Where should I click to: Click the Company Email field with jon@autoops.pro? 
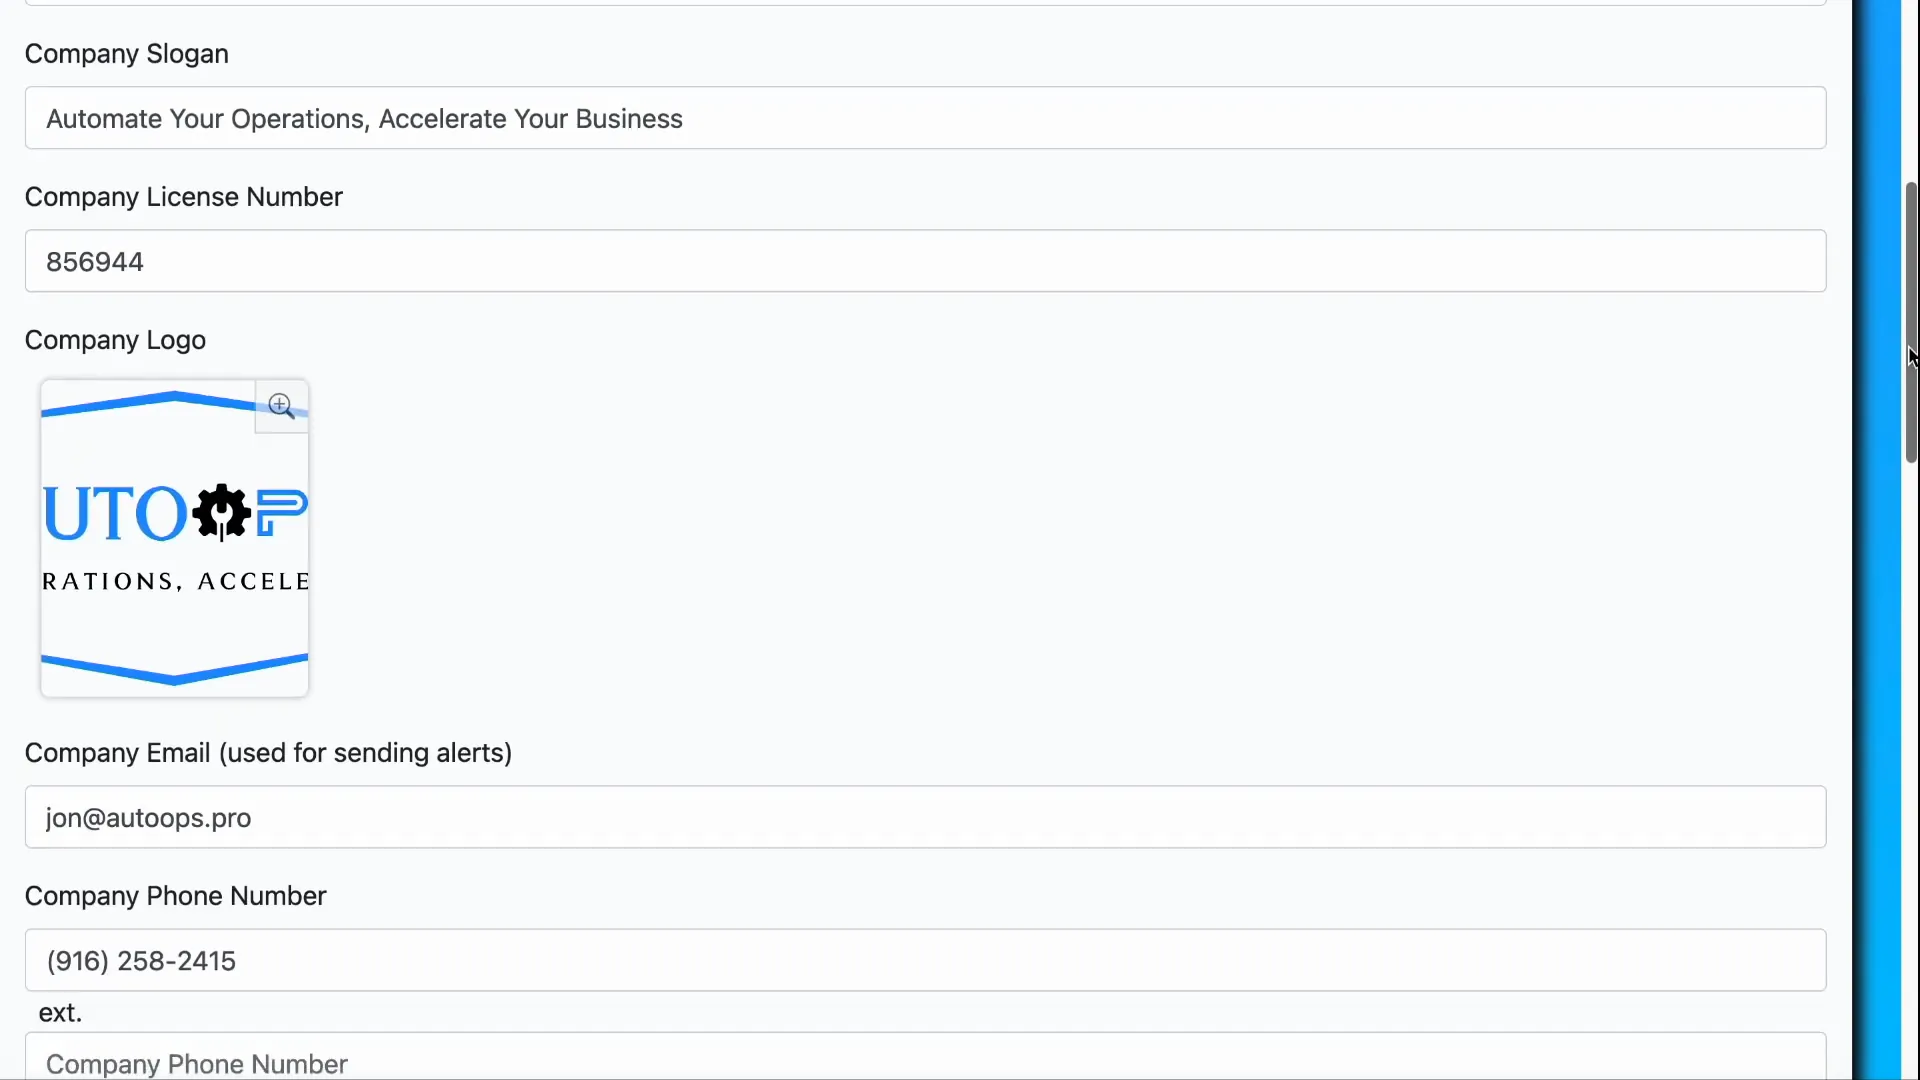[x=924, y=817]
